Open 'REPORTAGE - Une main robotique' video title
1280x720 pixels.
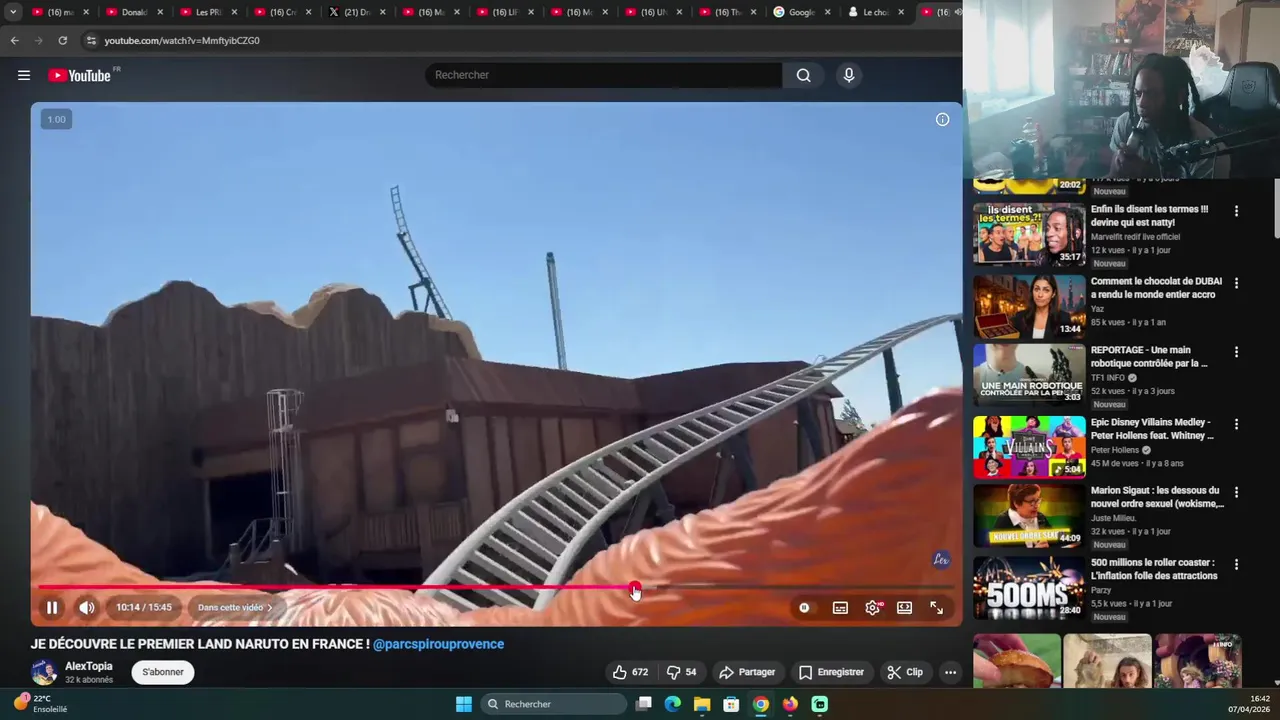point(1148,357)
